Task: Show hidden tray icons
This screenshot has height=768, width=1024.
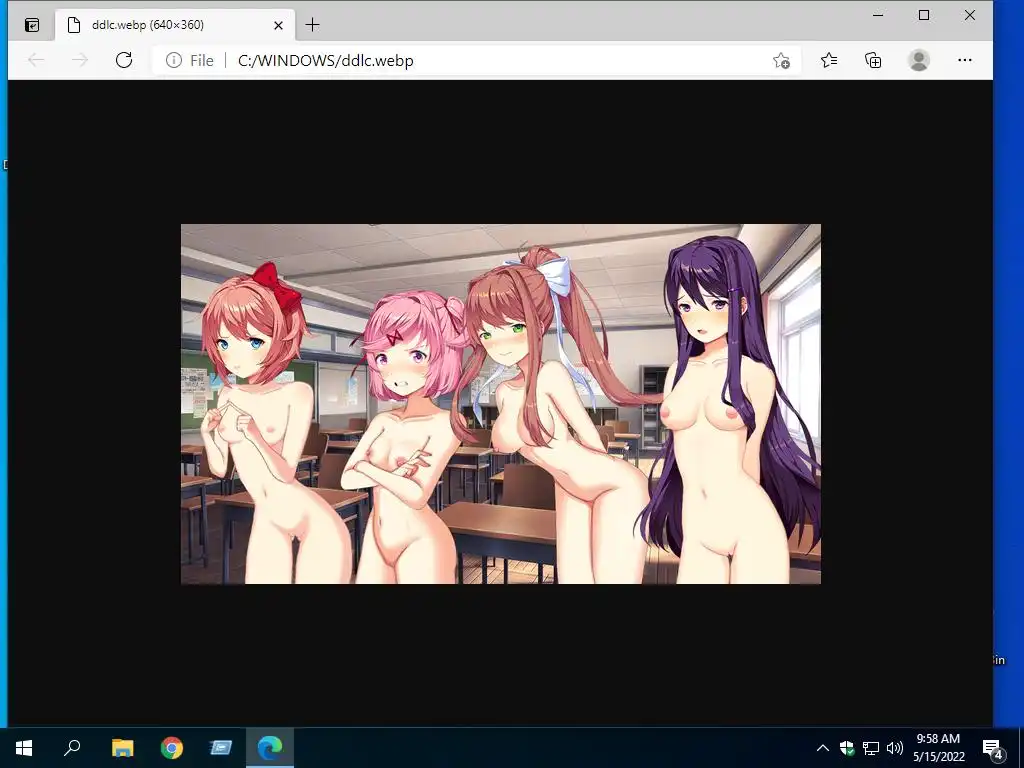Action: click(x=823, y=748)
